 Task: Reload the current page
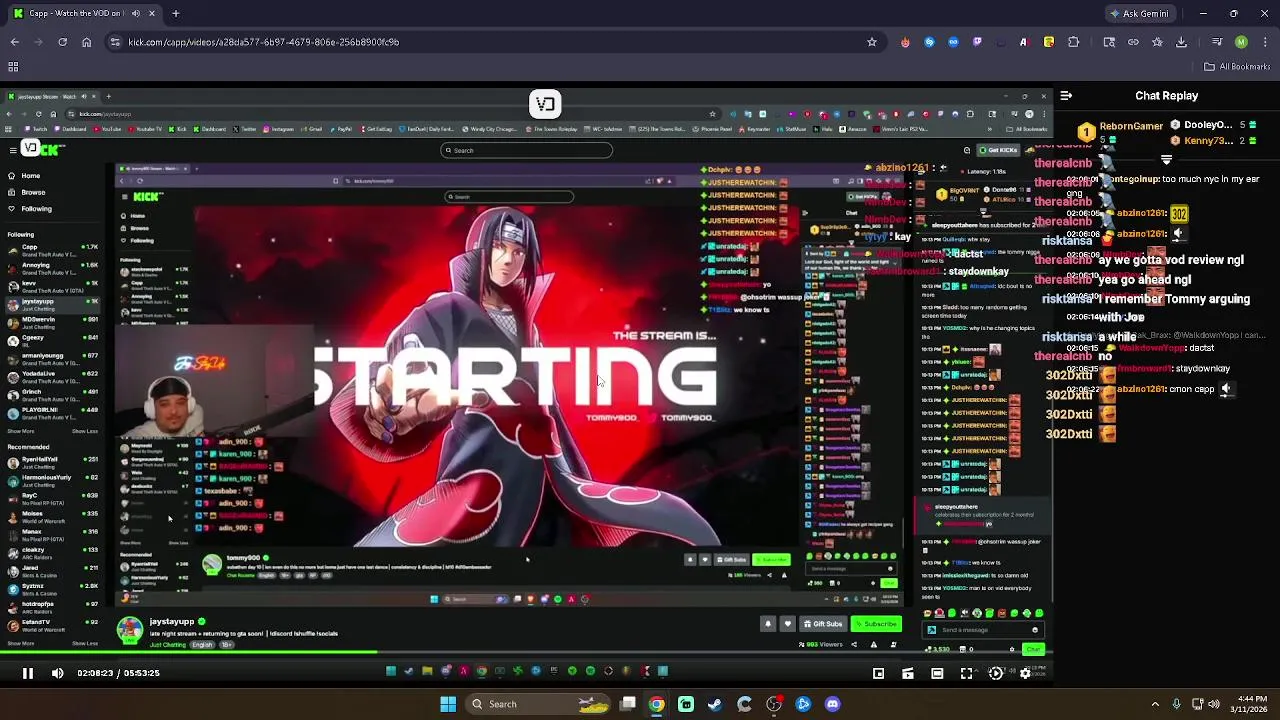point(62,42)
